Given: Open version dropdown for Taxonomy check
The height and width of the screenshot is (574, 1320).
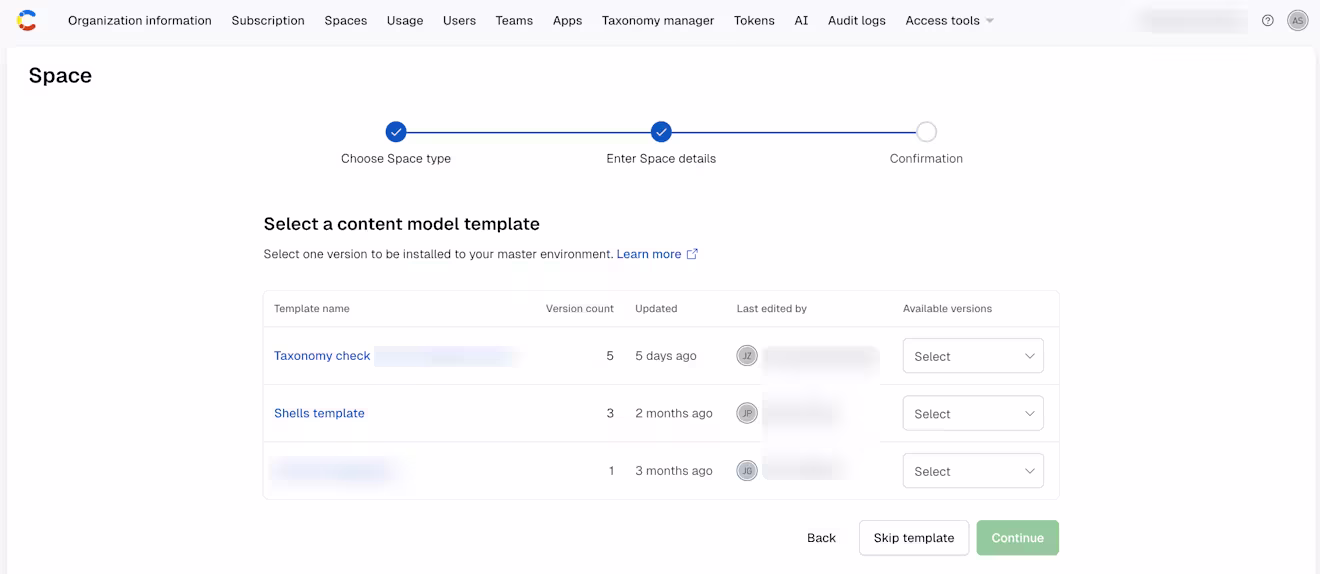Looking at the screenshot, I should [x=973, y=356].
